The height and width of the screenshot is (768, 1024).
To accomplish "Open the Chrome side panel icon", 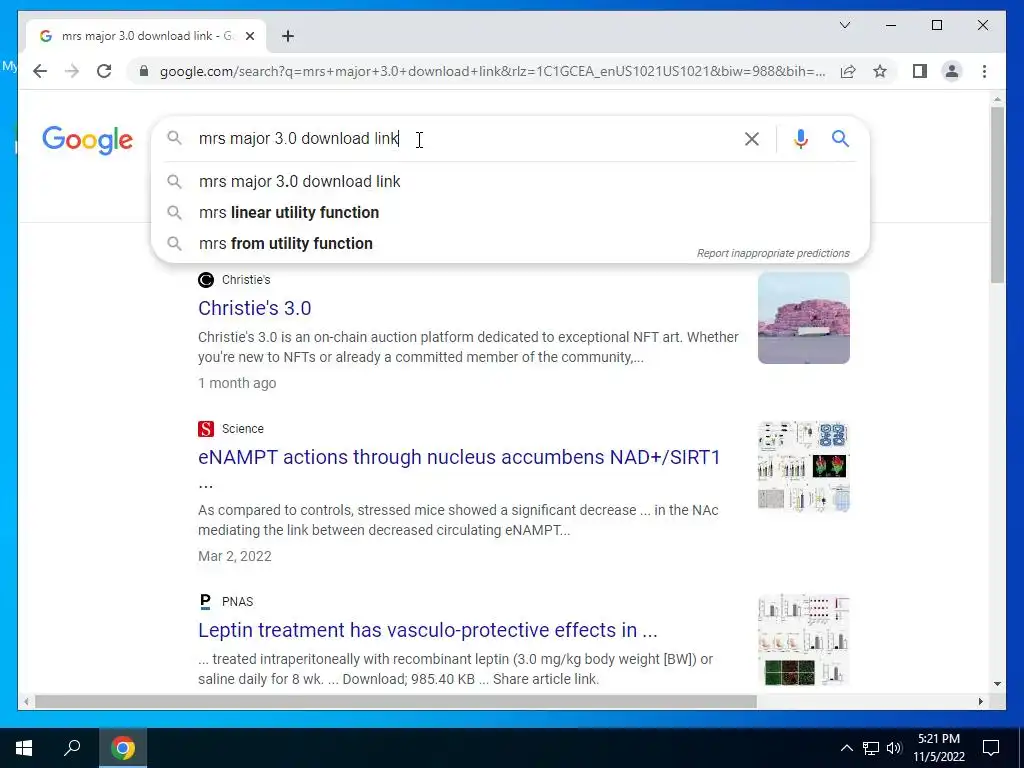I will (x=920, y=71).
